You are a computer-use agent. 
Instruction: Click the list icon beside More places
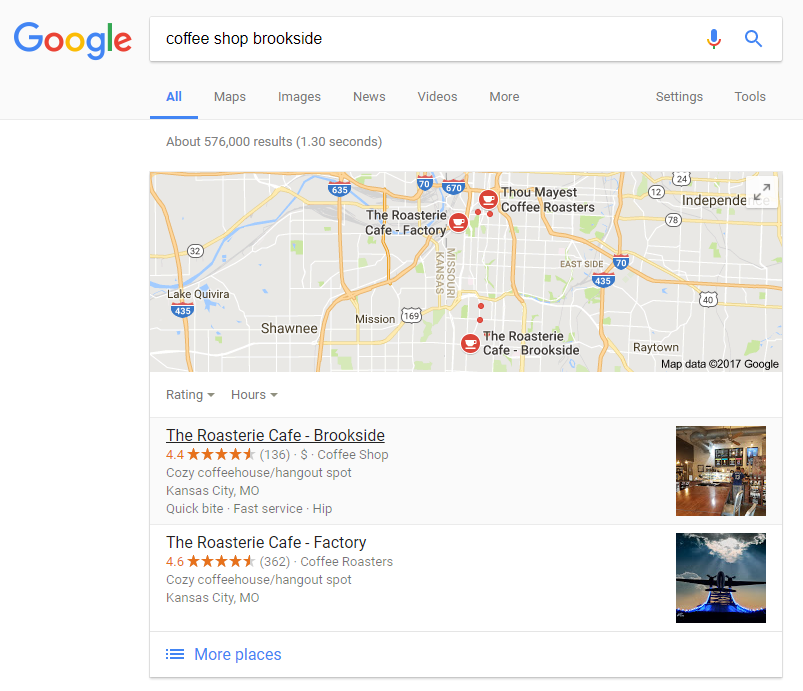pos(175,654)
